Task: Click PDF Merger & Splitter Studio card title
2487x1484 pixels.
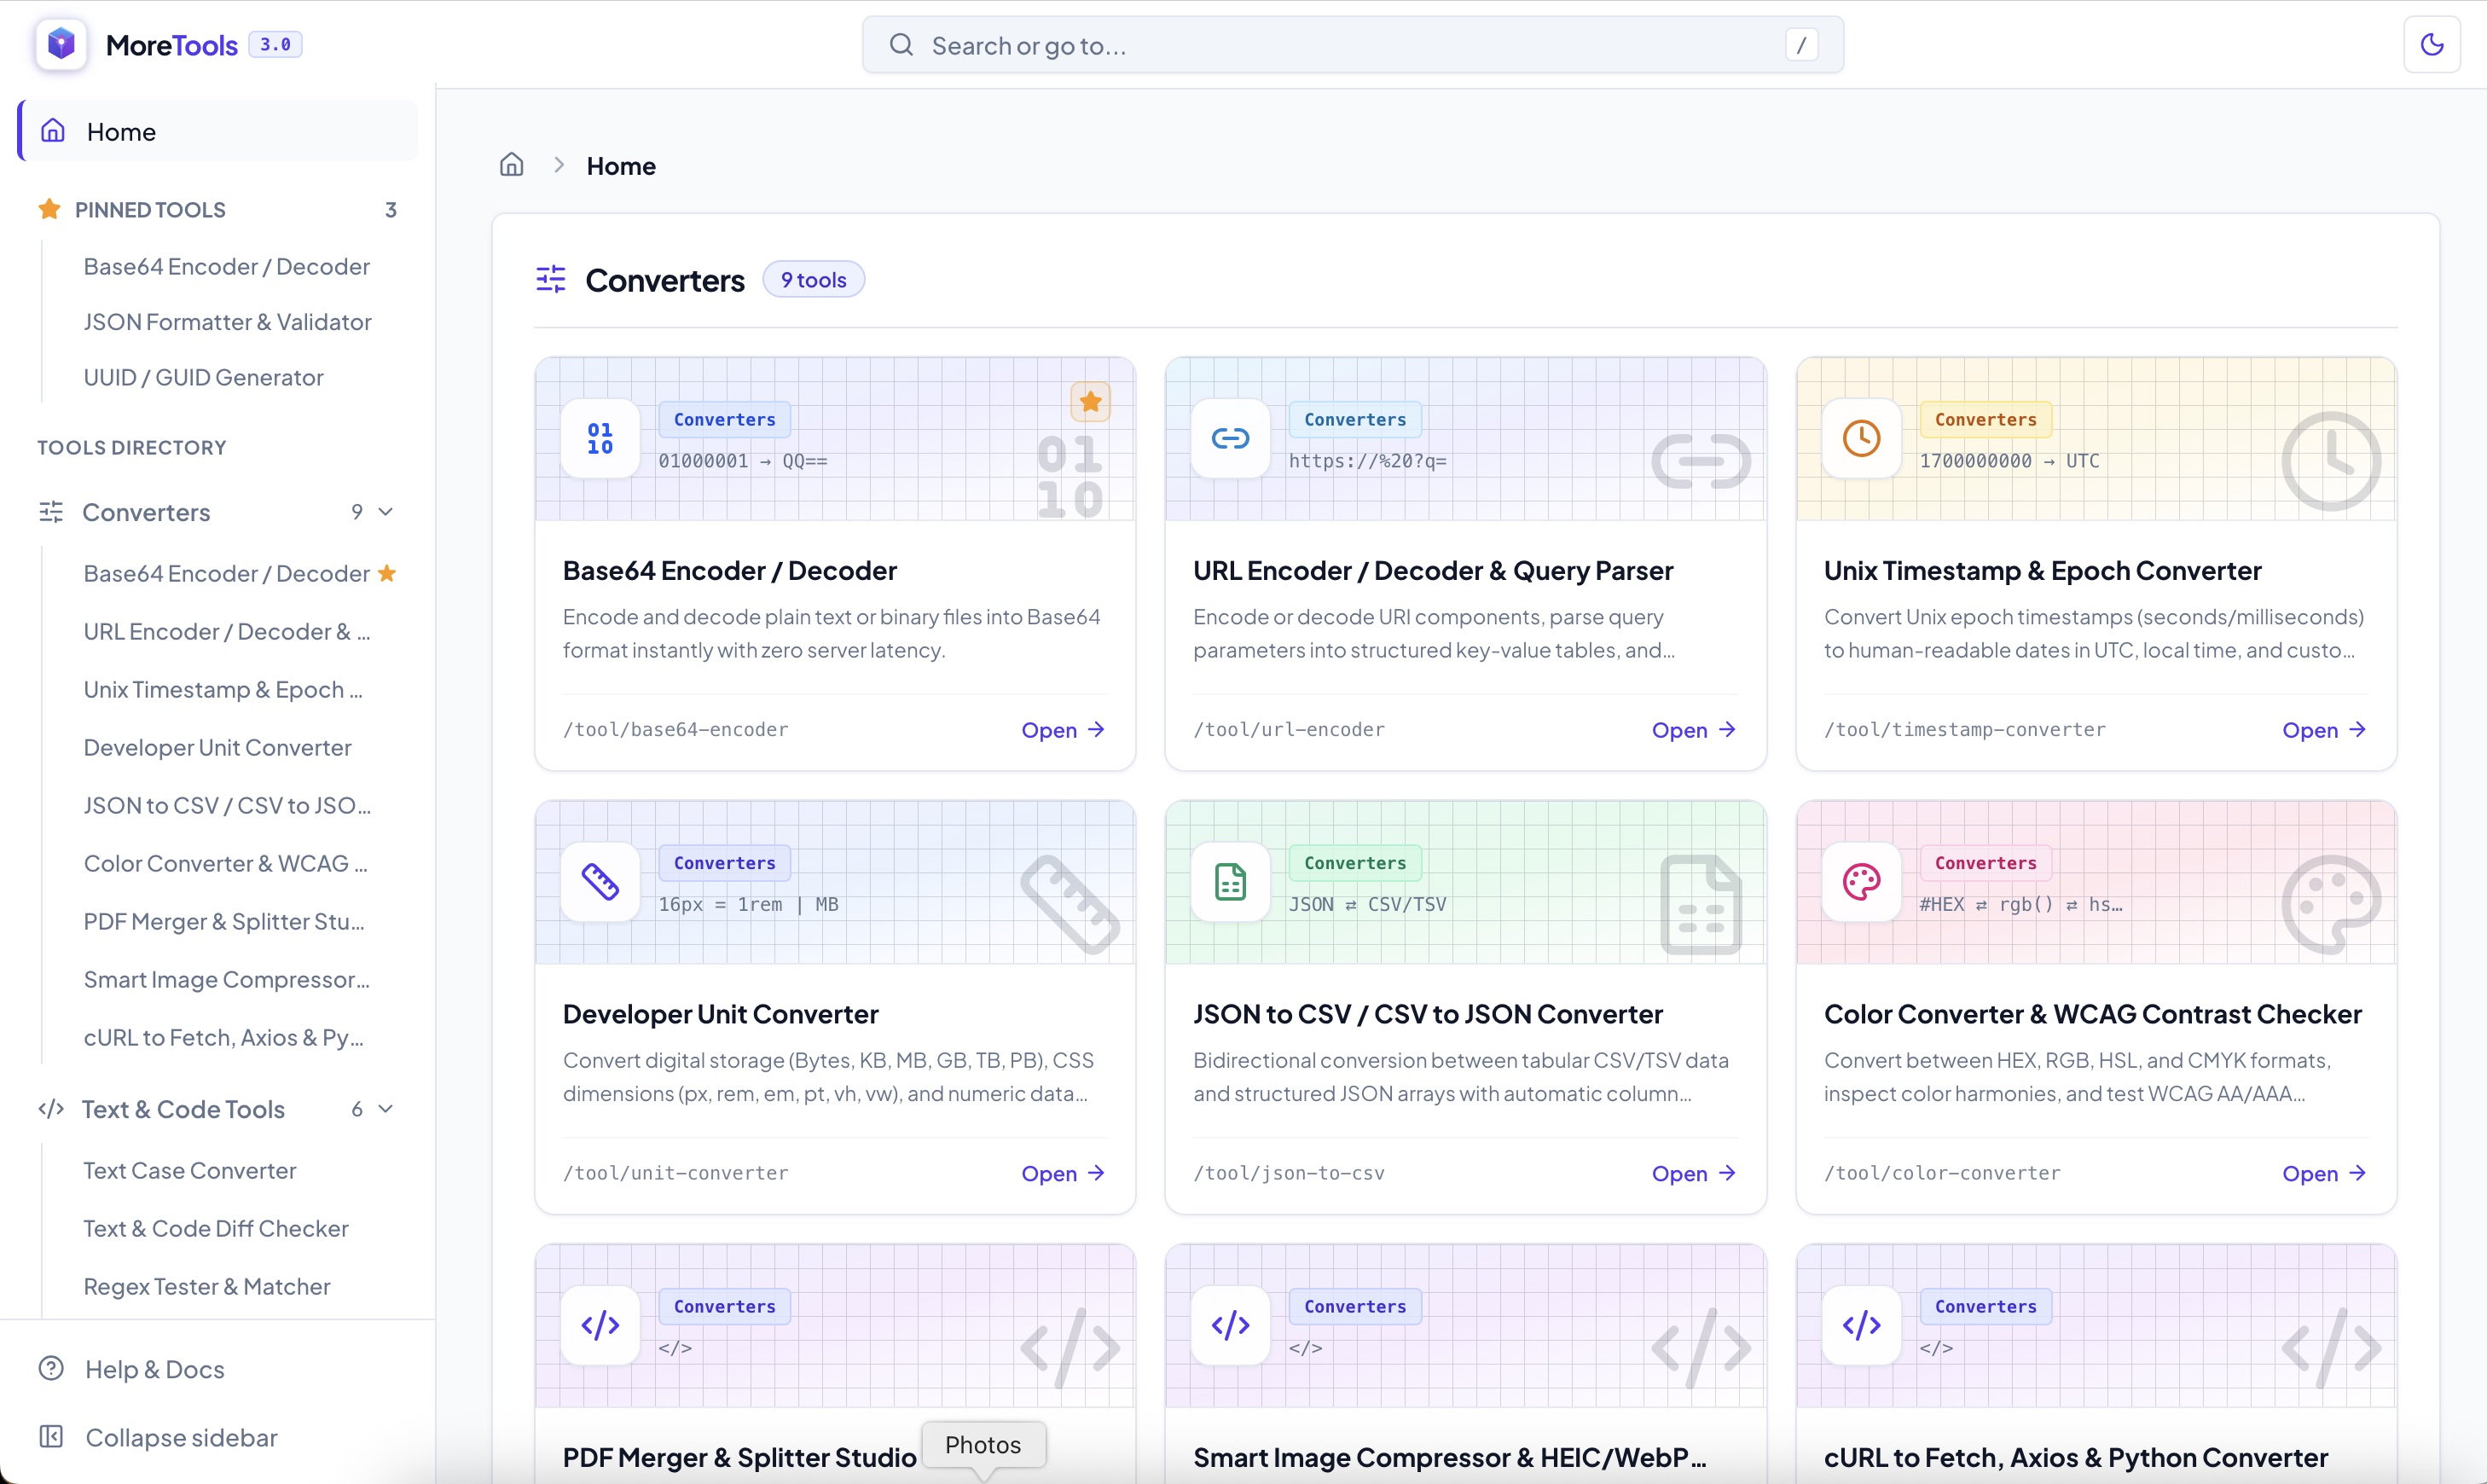Action: click(x=739, y=1457)
